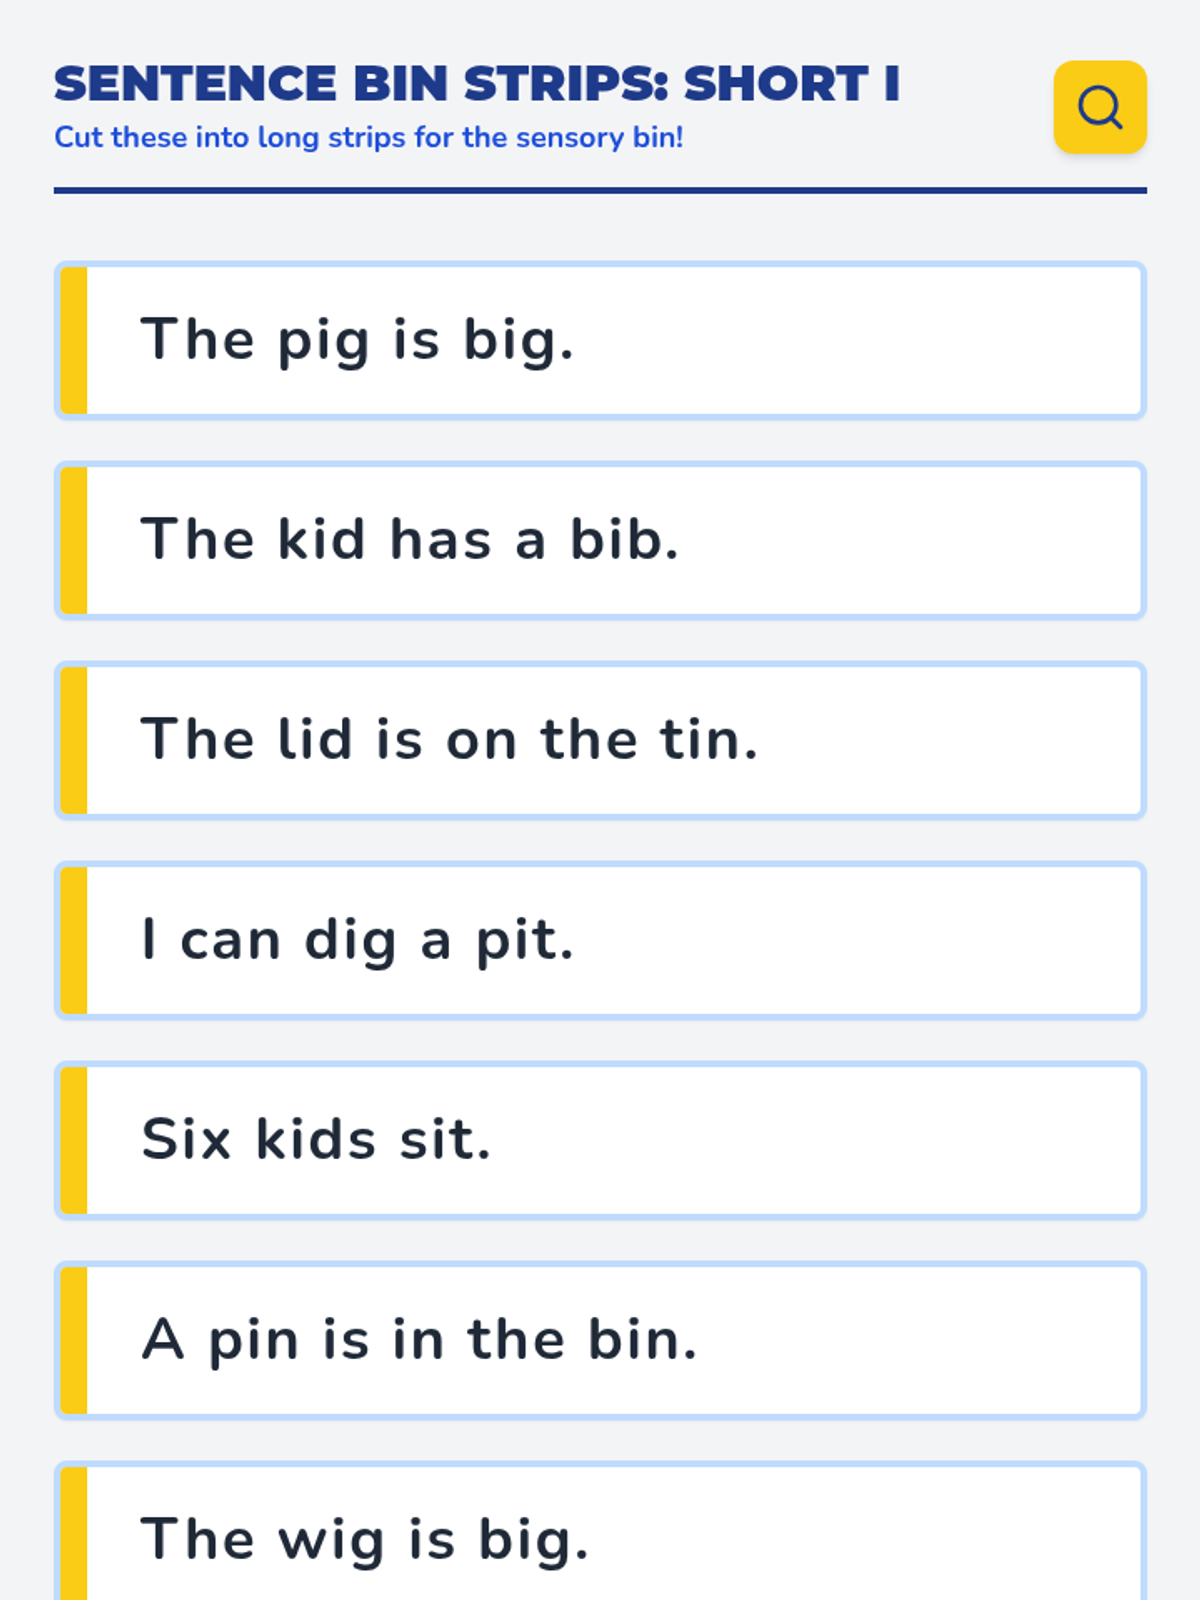This screenshot has height=1600, width=1200.
Task: Click the word 'Six' in the sentence strip
Action: point(186,1140)
